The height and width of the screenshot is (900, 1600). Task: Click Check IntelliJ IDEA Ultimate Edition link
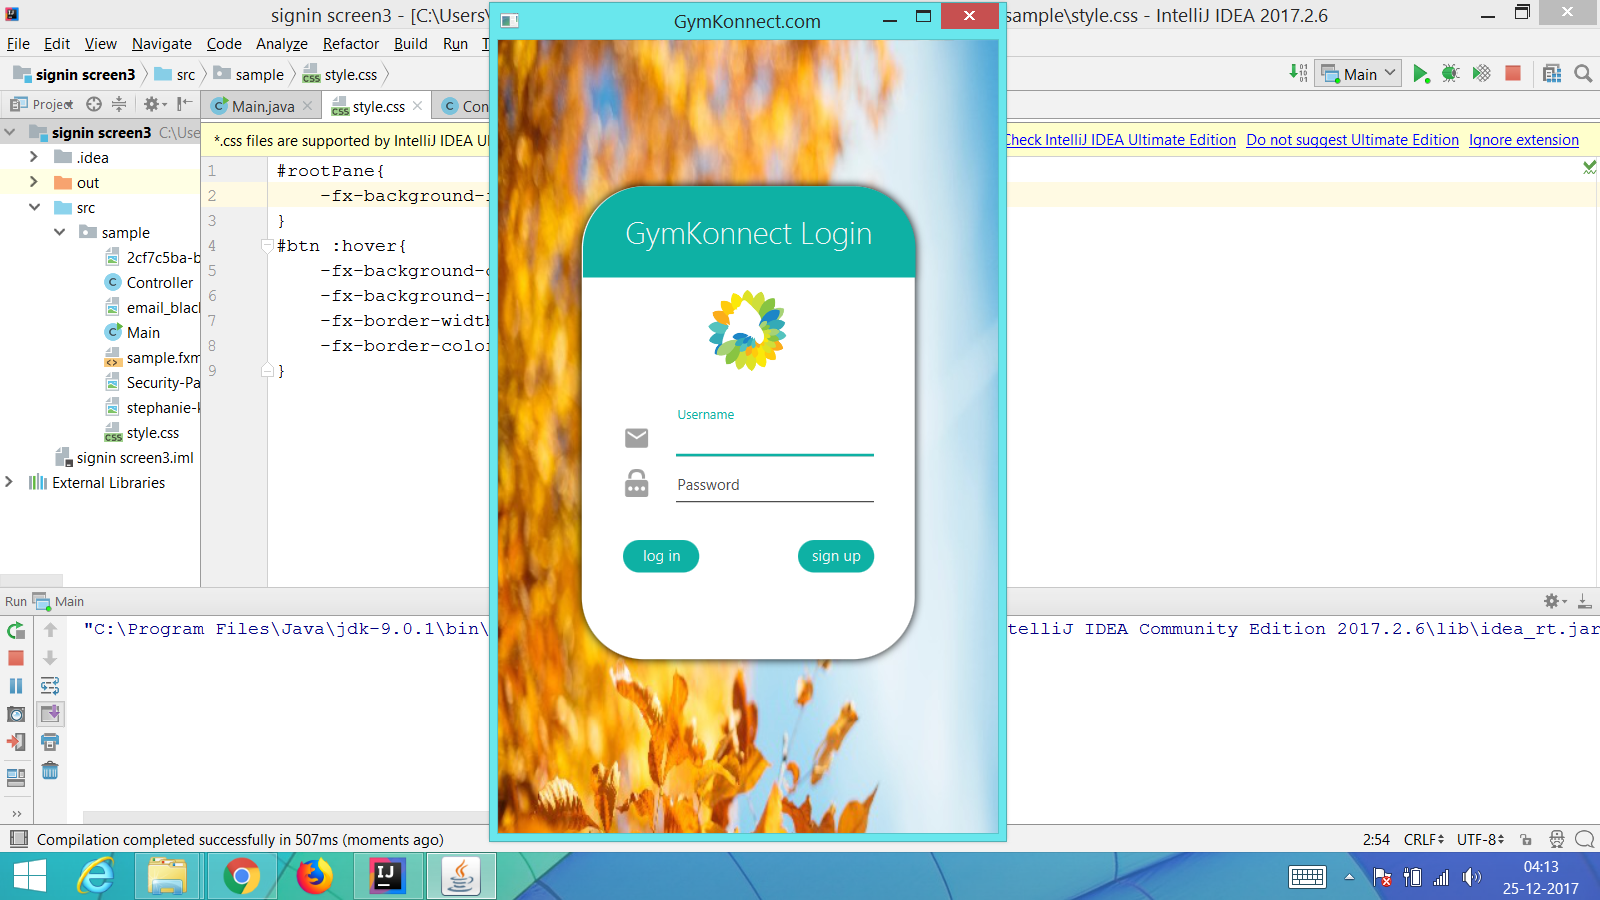point(1121,140)
